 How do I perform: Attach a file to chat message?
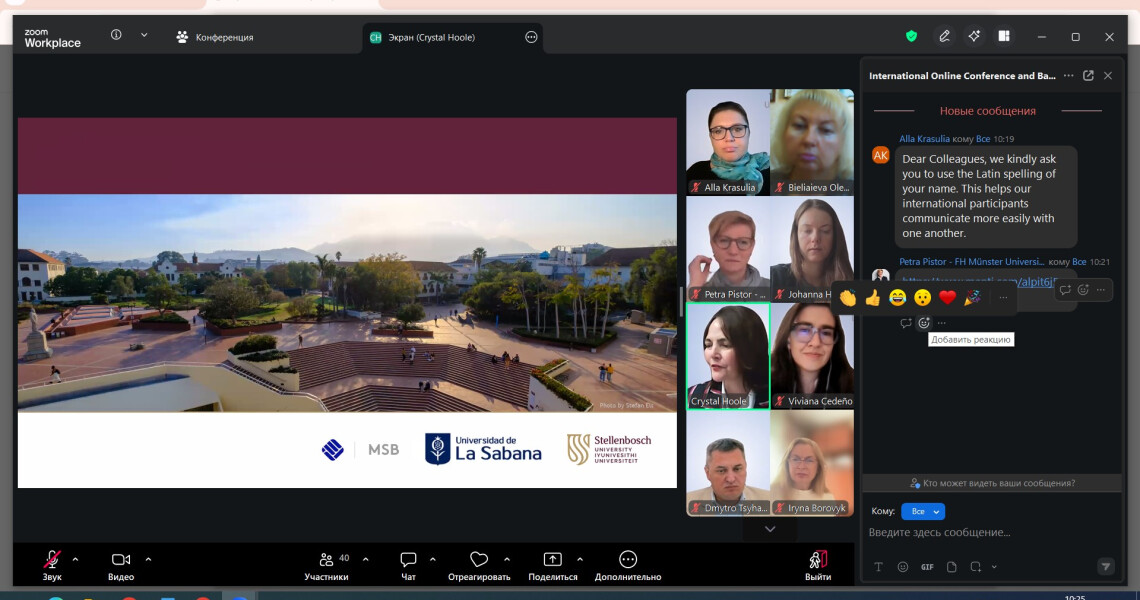pos(952,567)
